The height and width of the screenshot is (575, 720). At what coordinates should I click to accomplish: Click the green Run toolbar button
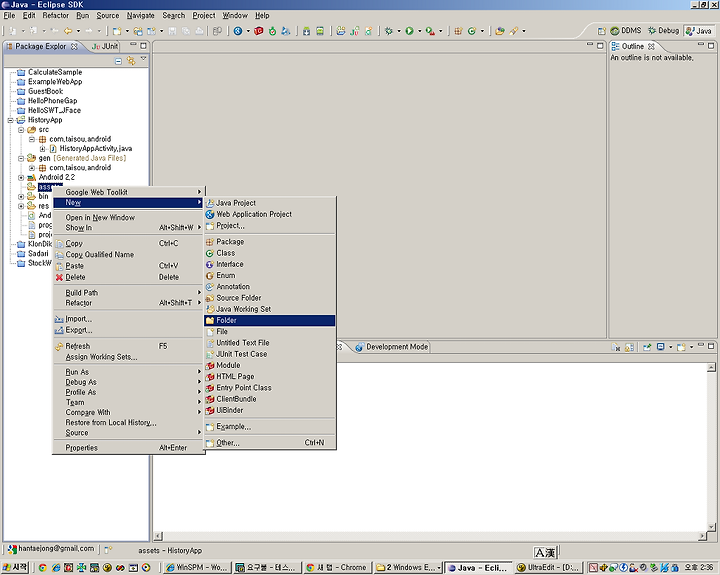pos(409,31)
